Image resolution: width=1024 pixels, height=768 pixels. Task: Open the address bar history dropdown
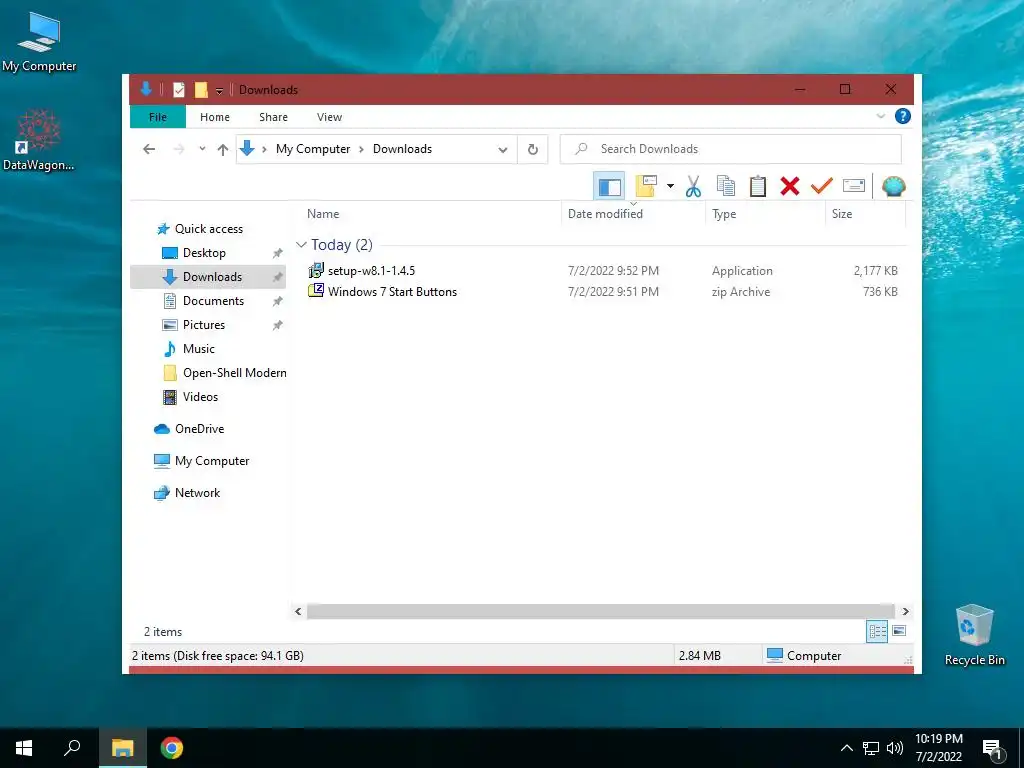[503, 150]
